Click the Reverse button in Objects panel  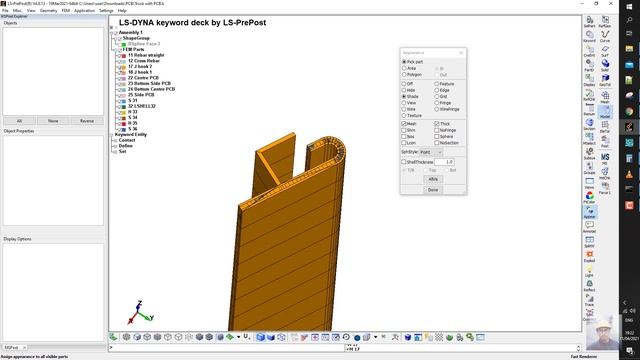pos(87,121)
